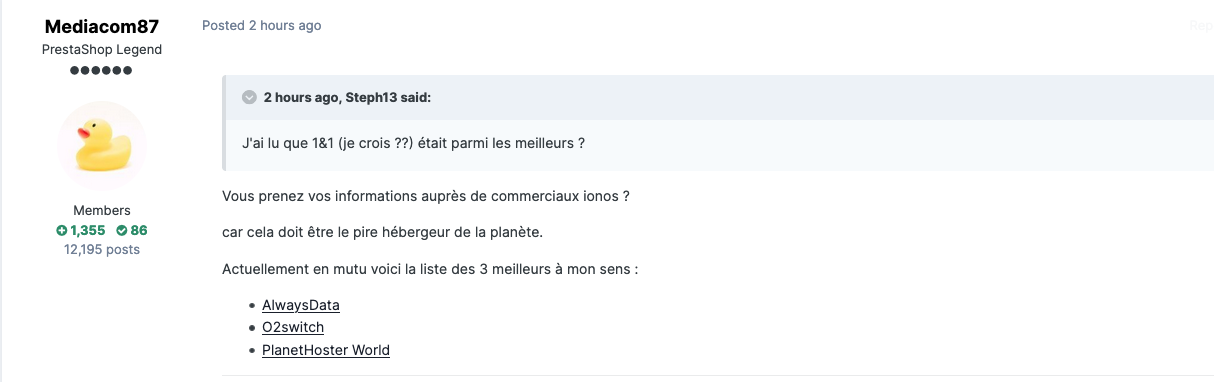Open the yellow duck avatar profile picture
Screen dimensions: 1214x382
(x=101, y=145)
